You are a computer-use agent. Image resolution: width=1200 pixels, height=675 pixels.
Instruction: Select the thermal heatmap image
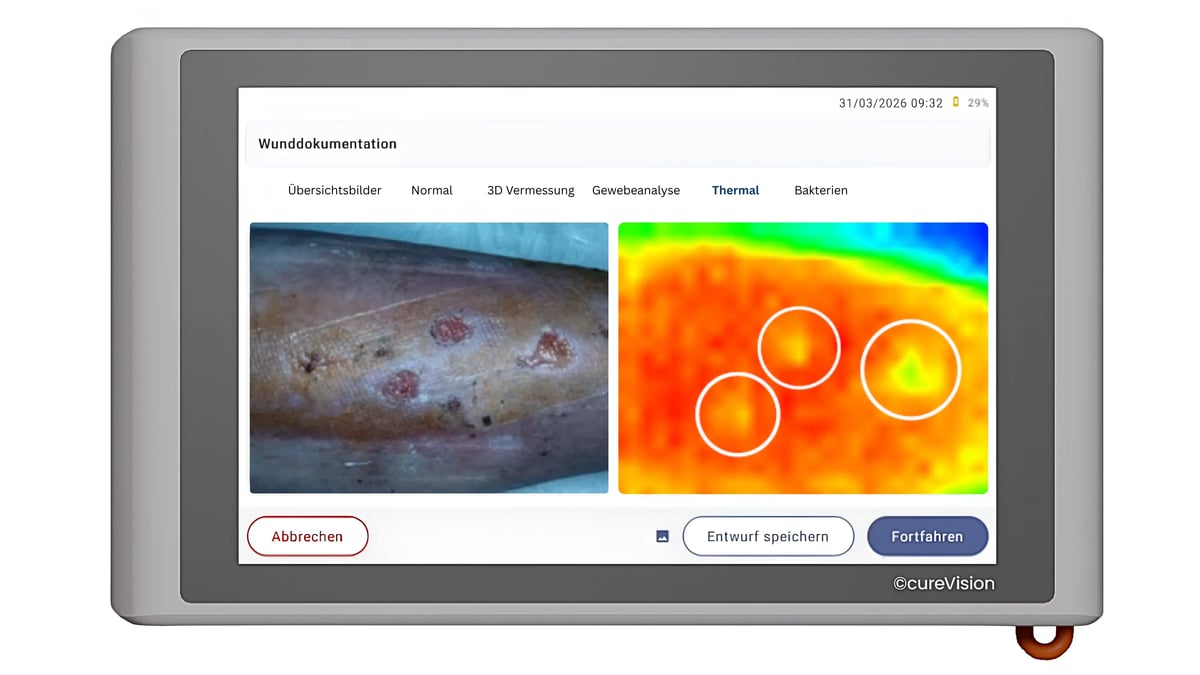803,358
